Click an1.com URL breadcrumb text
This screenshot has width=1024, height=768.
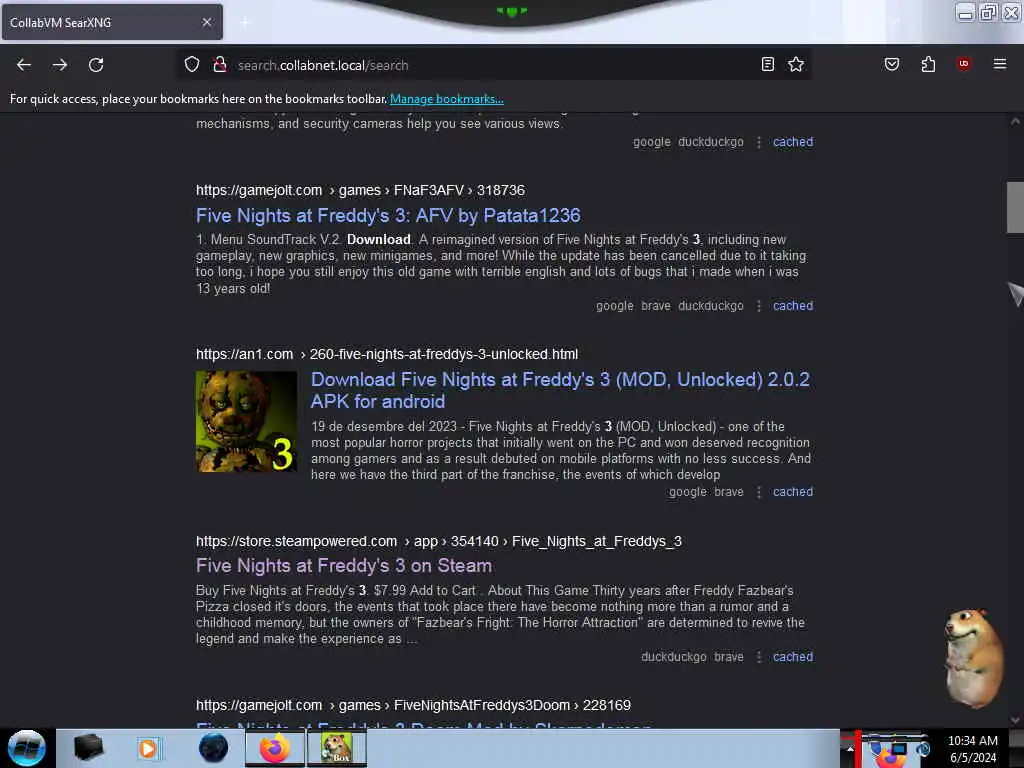tap(387, 354)
